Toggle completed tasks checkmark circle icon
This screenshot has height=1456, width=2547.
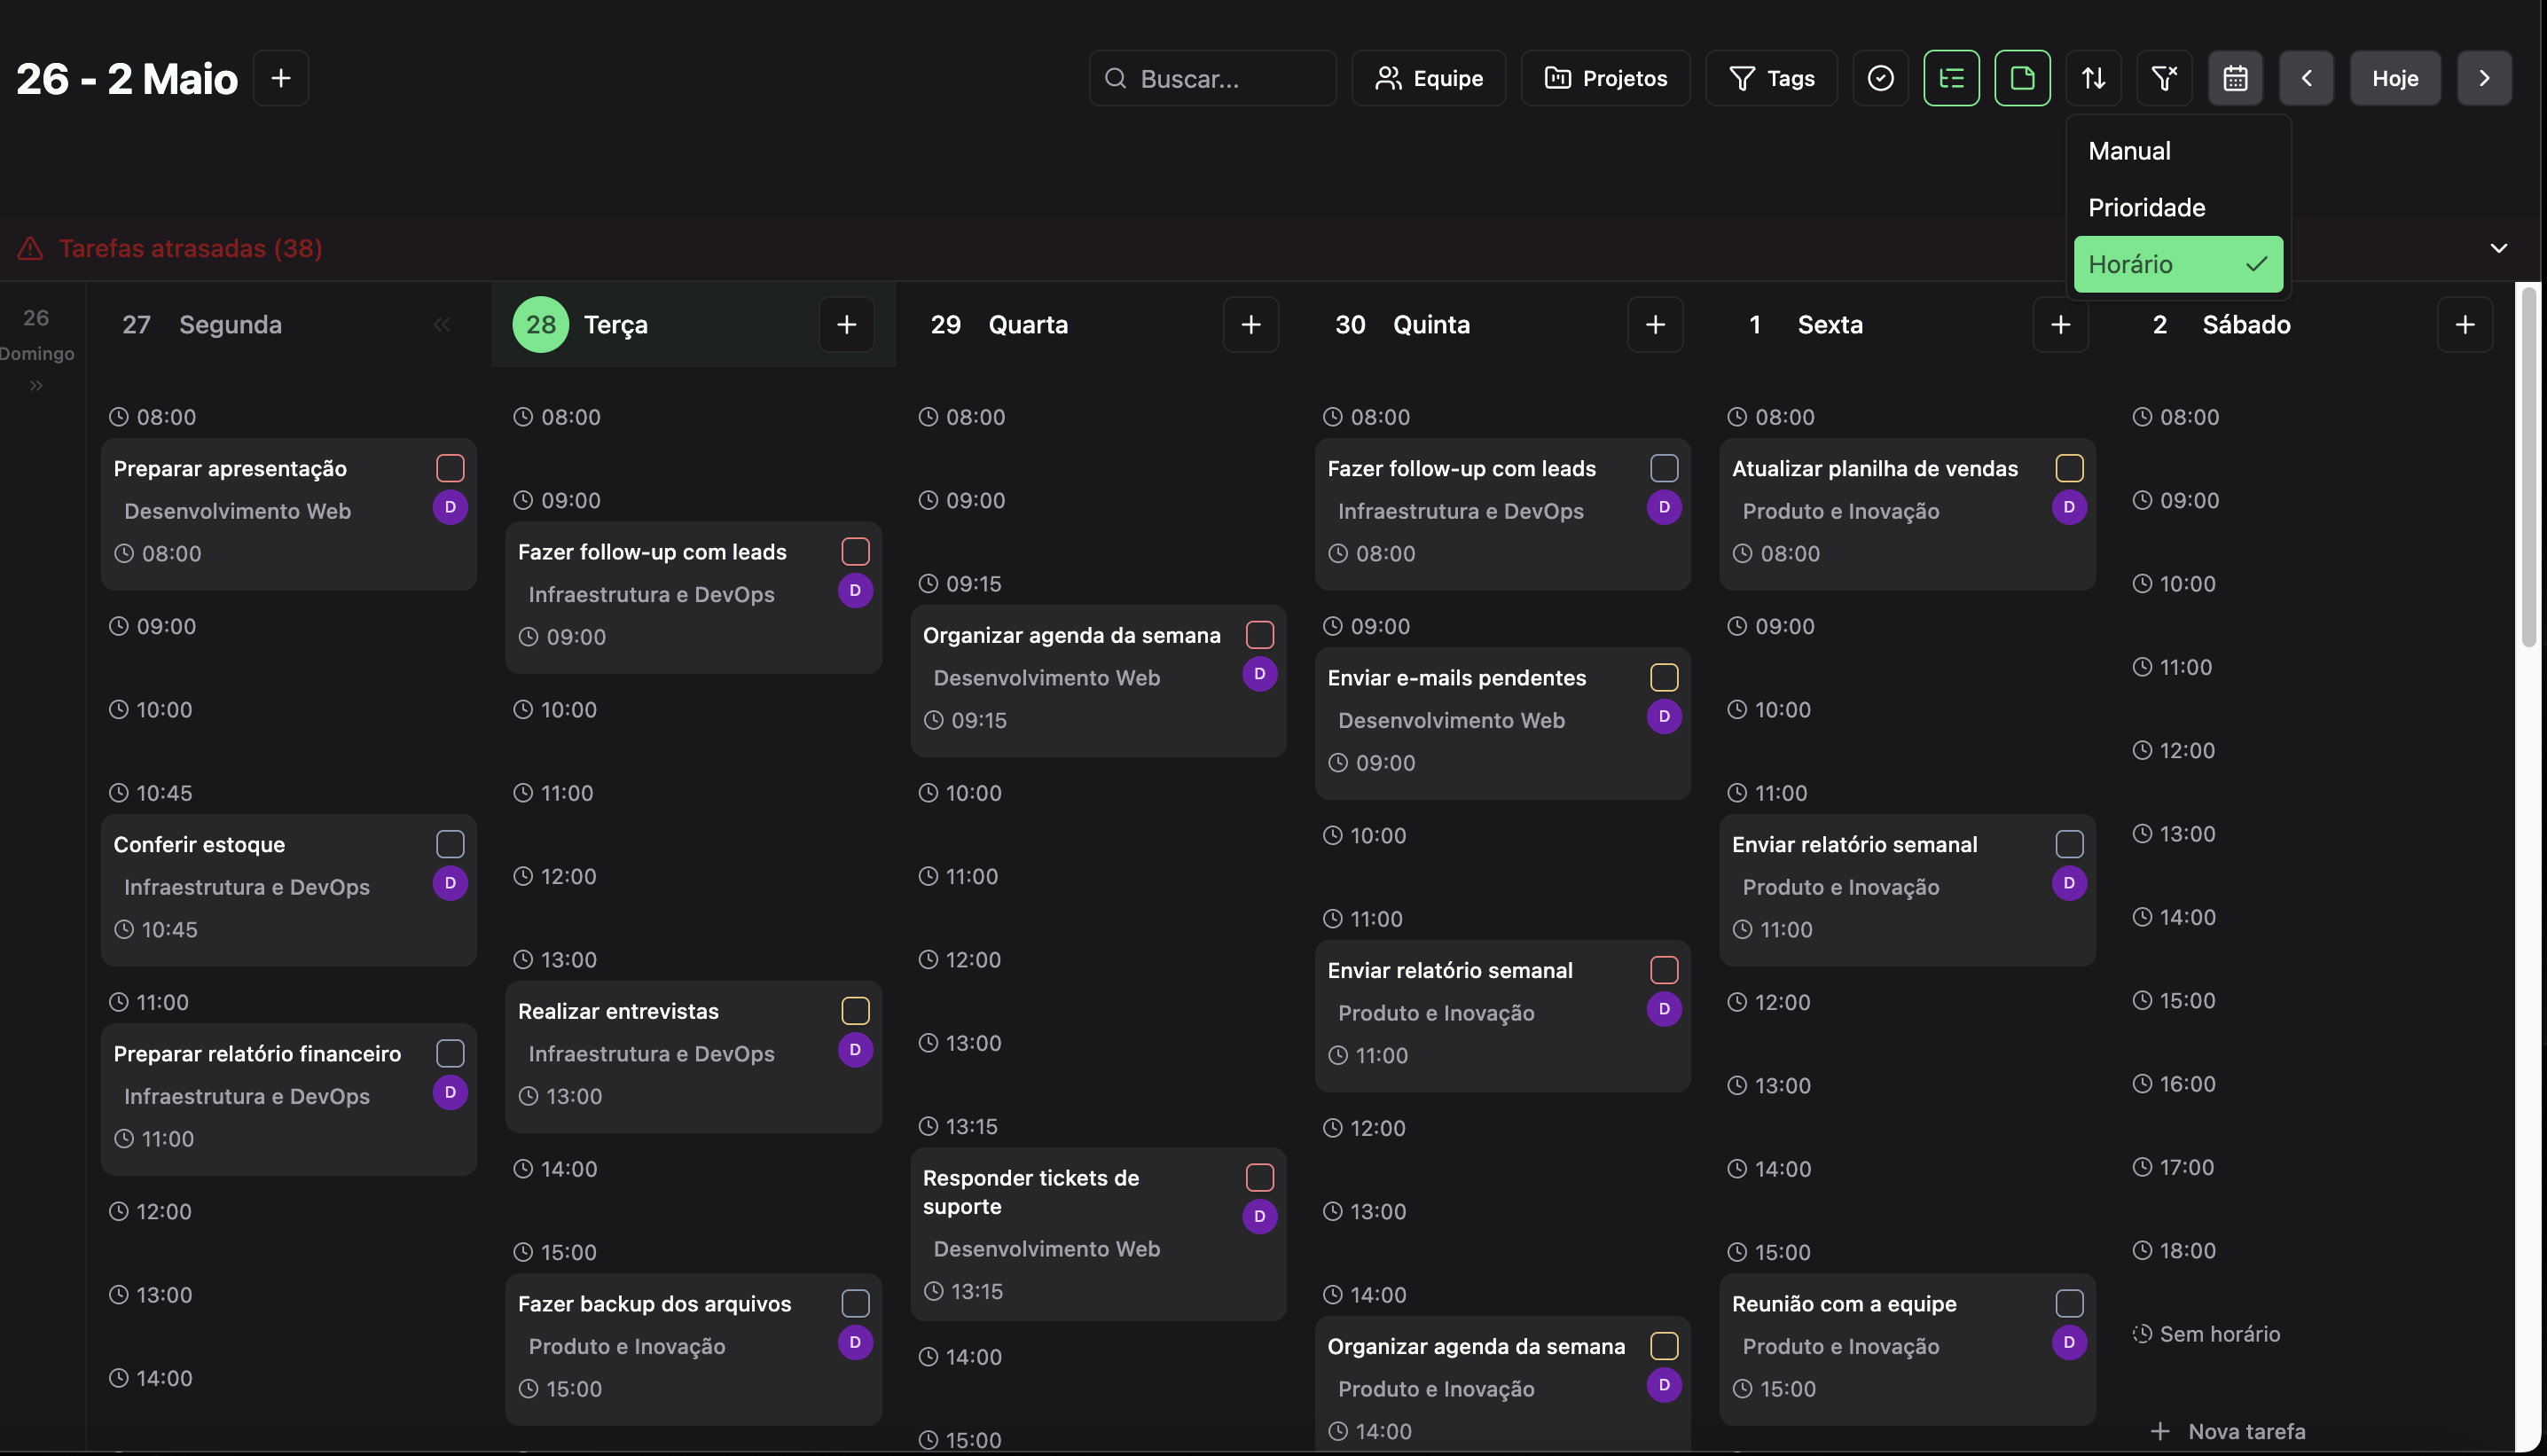click(1880, 78)
